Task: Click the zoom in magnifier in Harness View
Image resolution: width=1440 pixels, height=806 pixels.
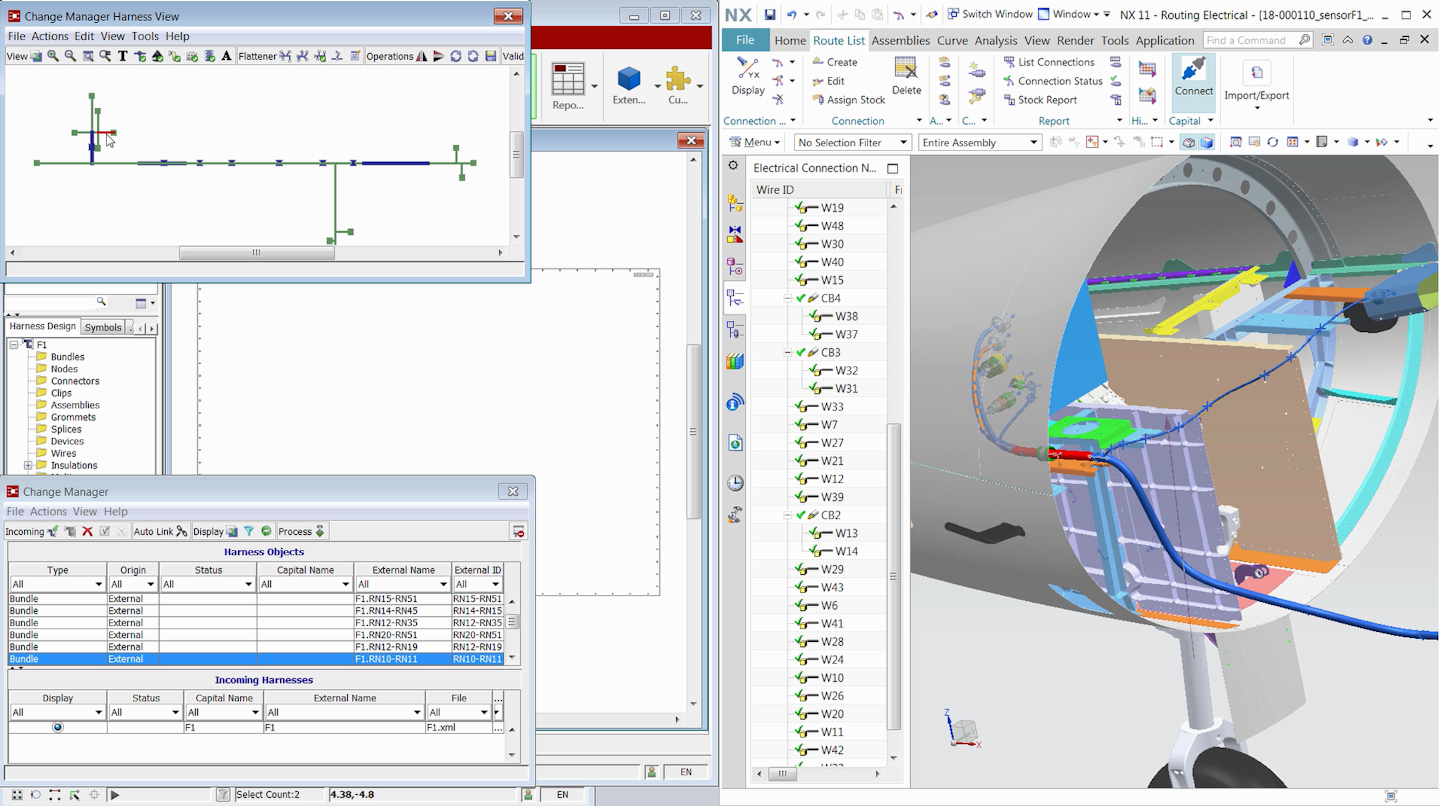Action: coord(53,56)
